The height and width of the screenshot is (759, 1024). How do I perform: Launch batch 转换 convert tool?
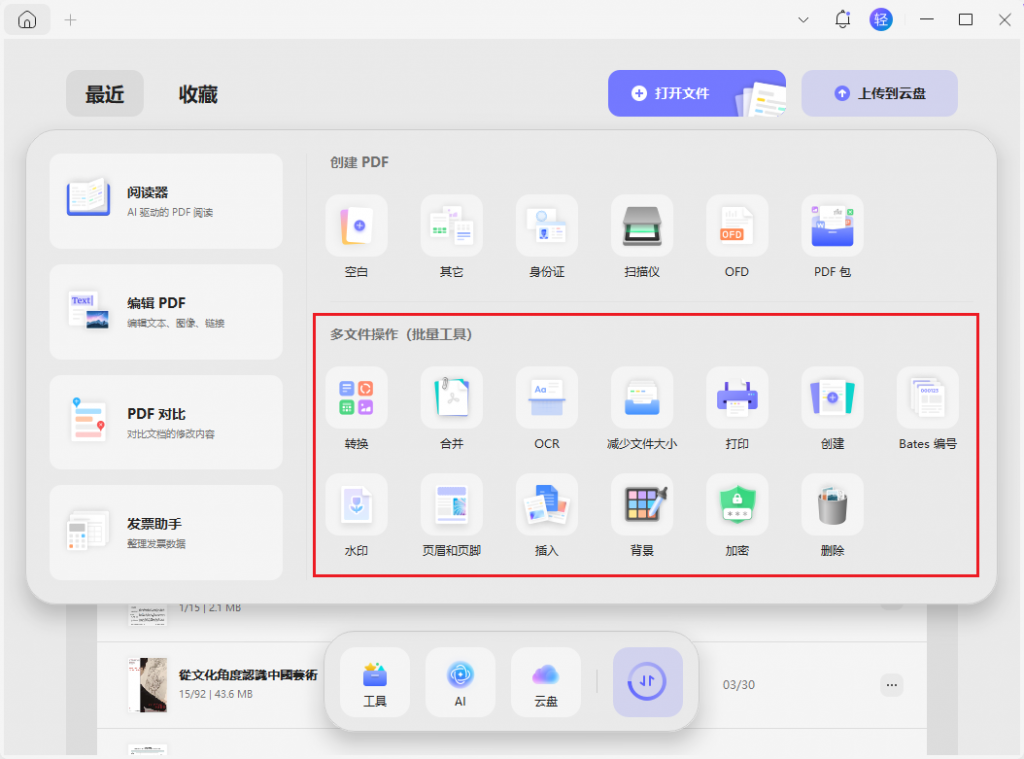[x=357, y=397]
